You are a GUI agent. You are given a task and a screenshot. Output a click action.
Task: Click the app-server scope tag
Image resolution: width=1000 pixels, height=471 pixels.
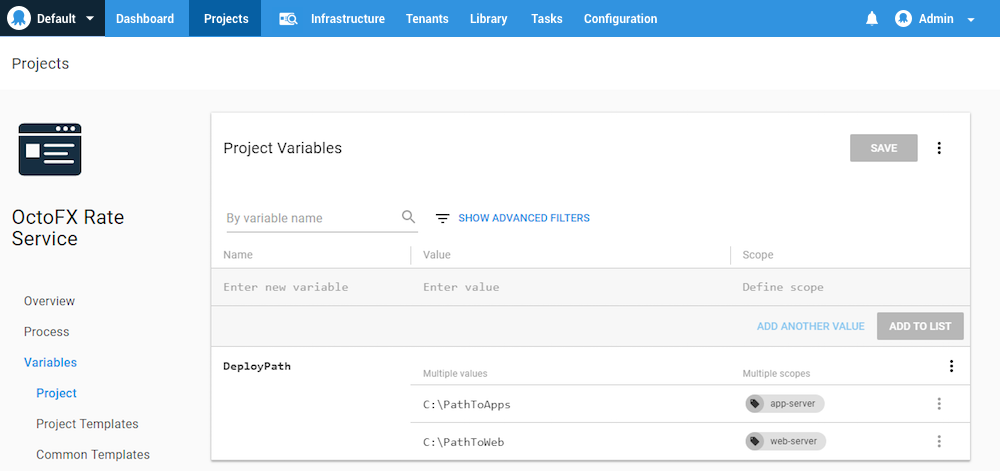(x=785, y=403)
